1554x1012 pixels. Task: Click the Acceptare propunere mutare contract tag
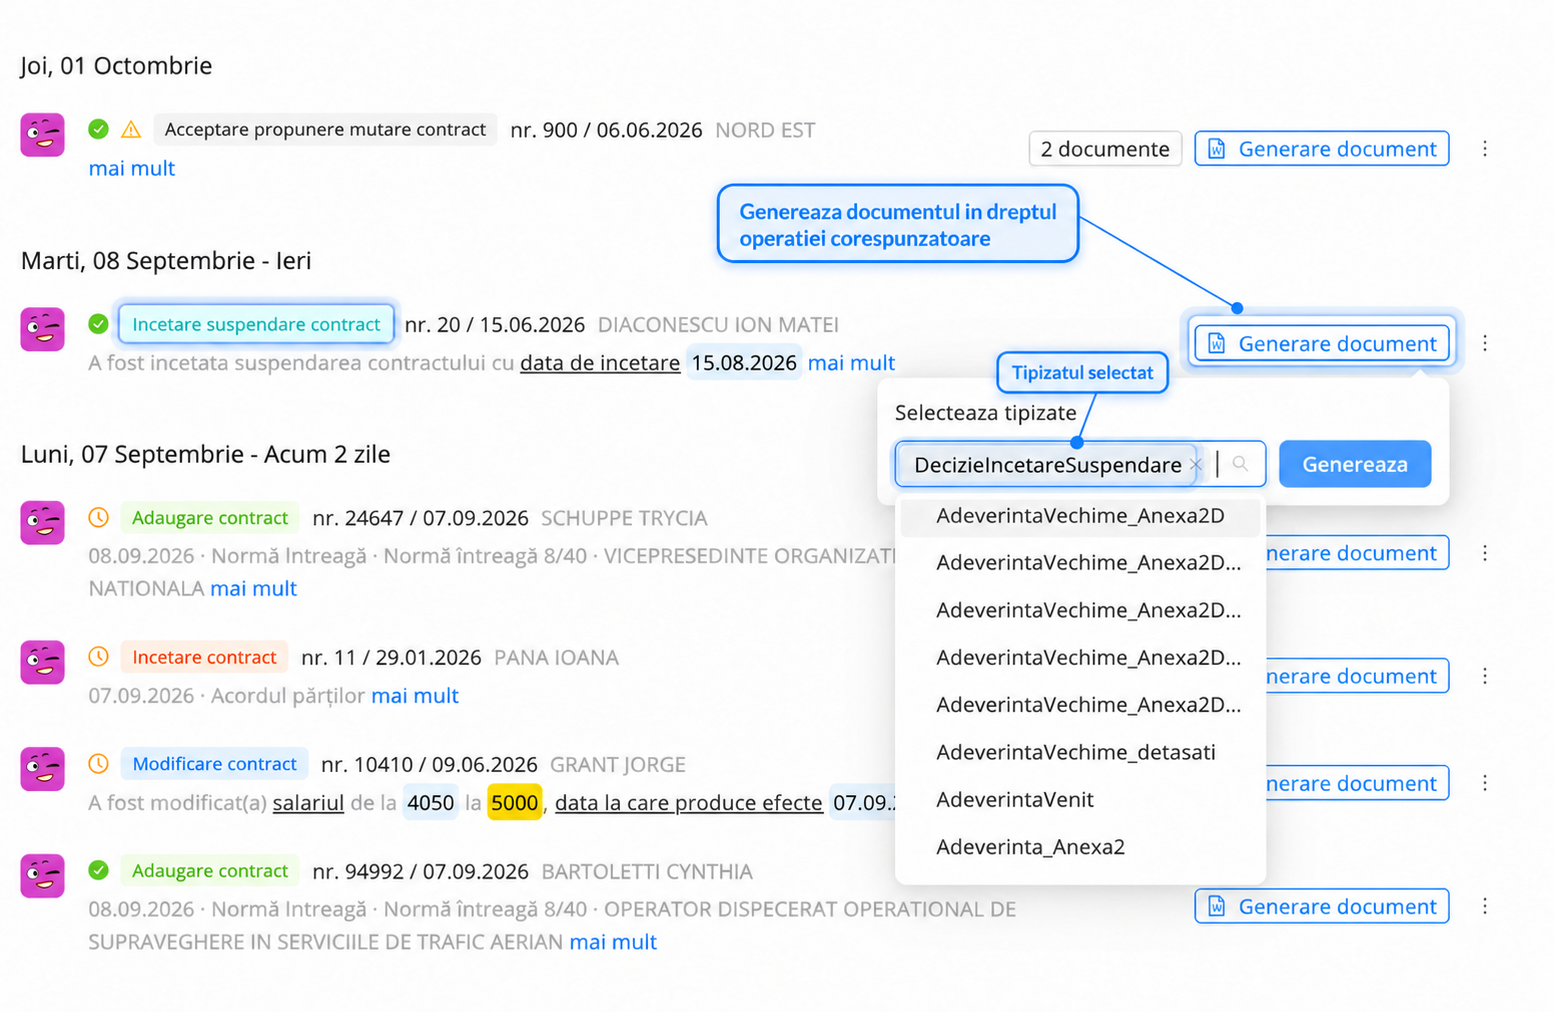tap(325, 129)
